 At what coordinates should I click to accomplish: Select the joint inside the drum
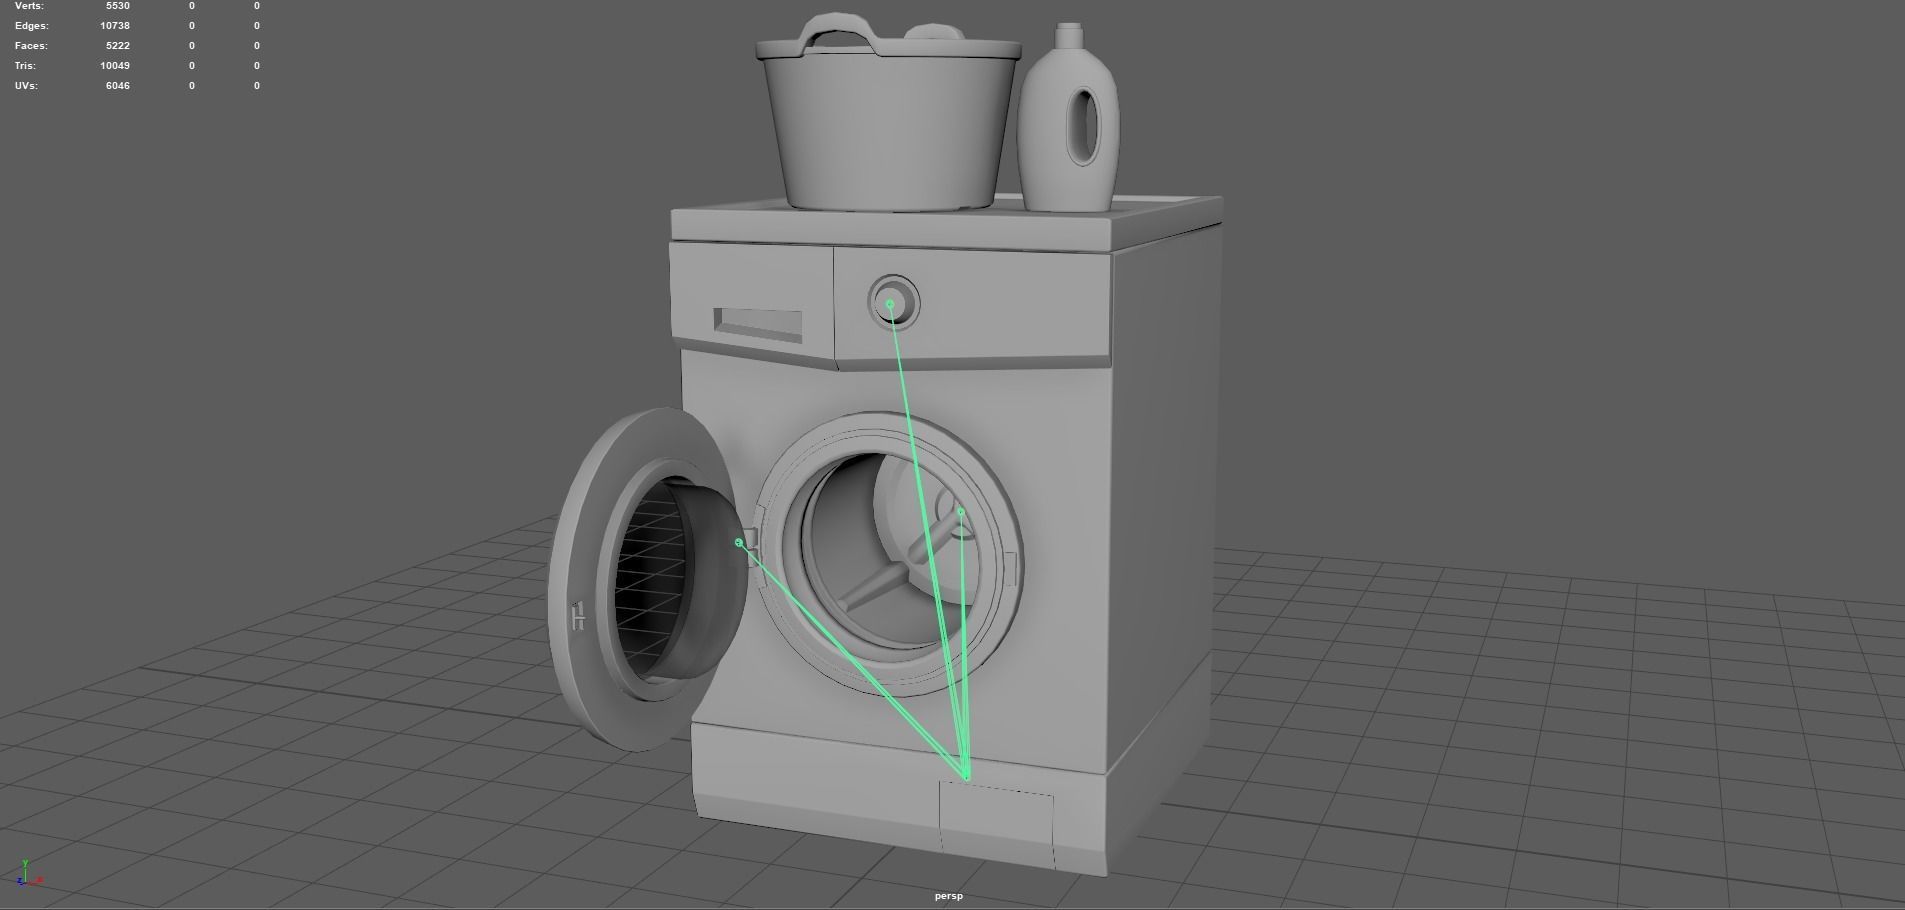tap(961, 512)
